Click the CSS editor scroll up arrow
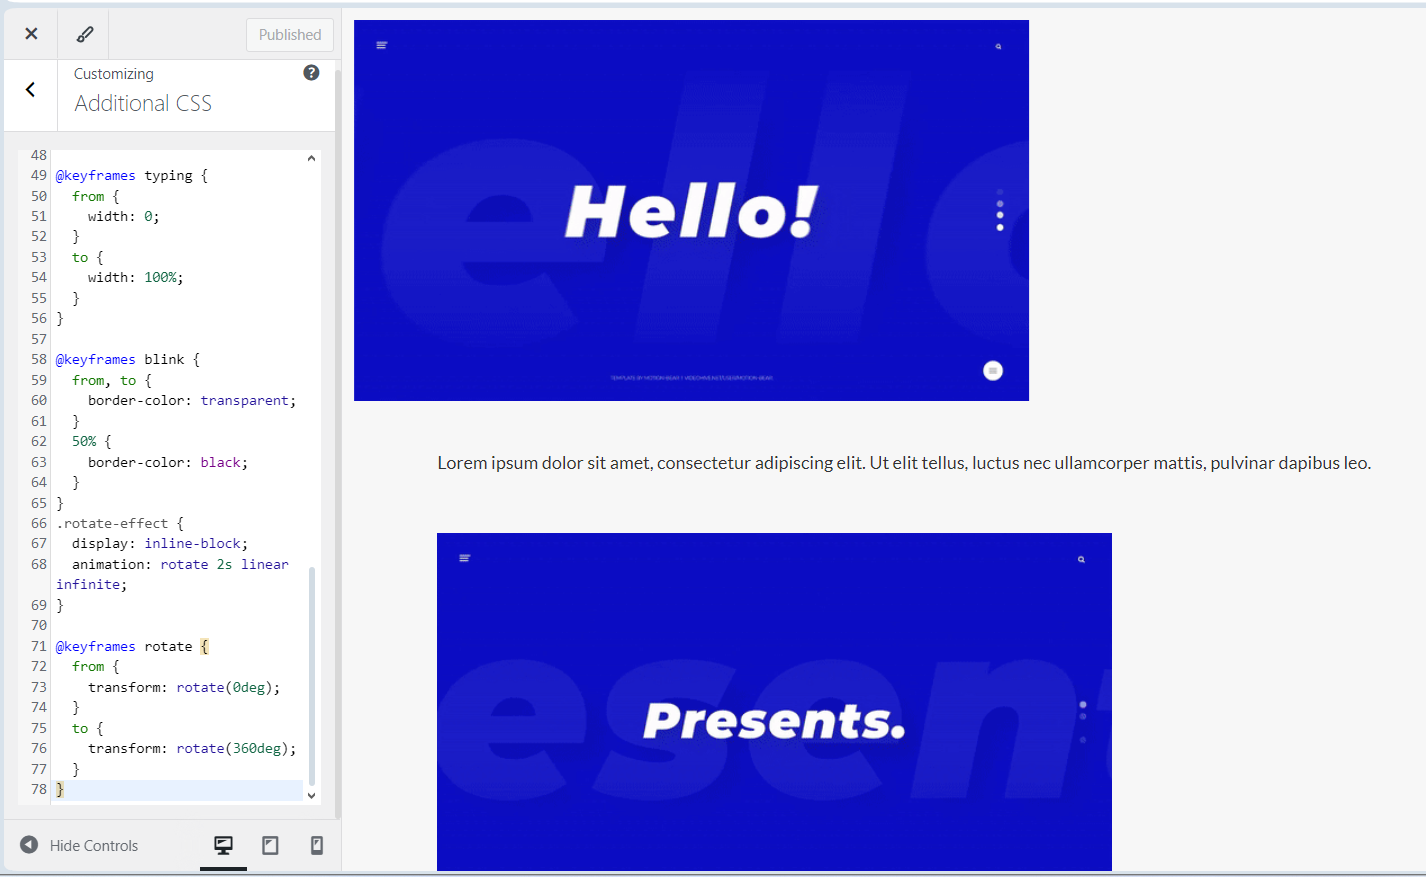Screen dimensions: 1426x877 tap(312, 158)
